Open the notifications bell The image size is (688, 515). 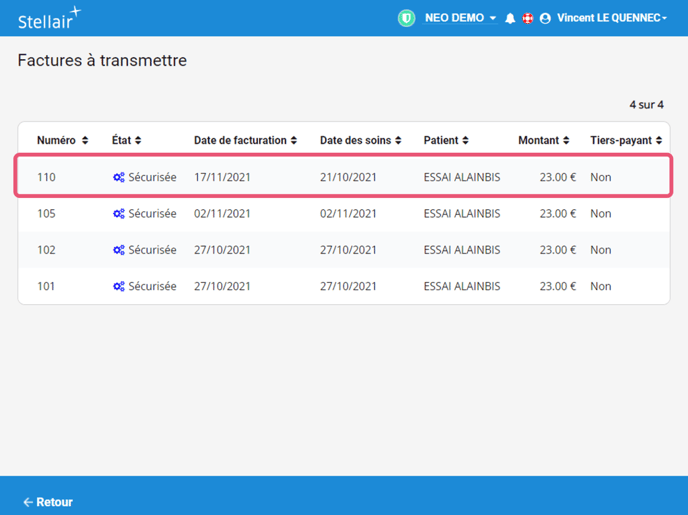tap(510, 19)
